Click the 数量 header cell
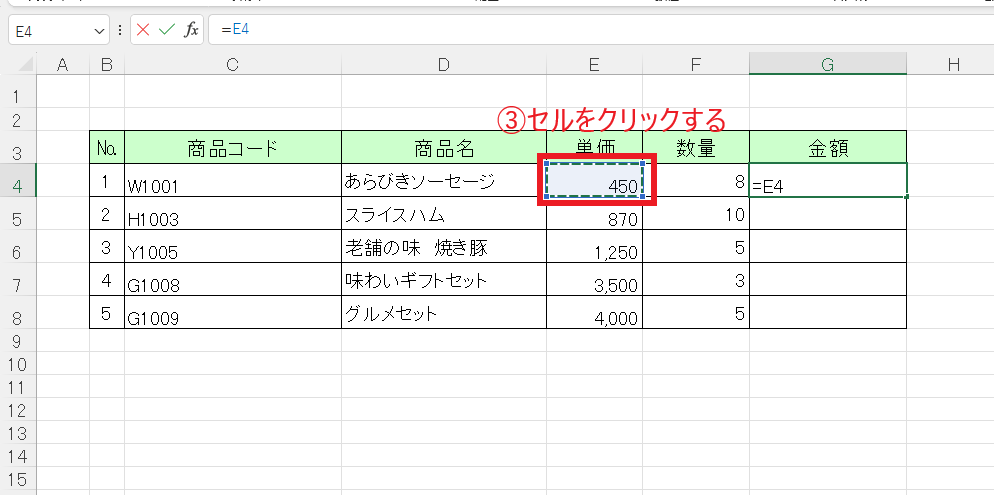Image resolution: width=994 pixels, height=495 pixels. (x=696, y=147)
